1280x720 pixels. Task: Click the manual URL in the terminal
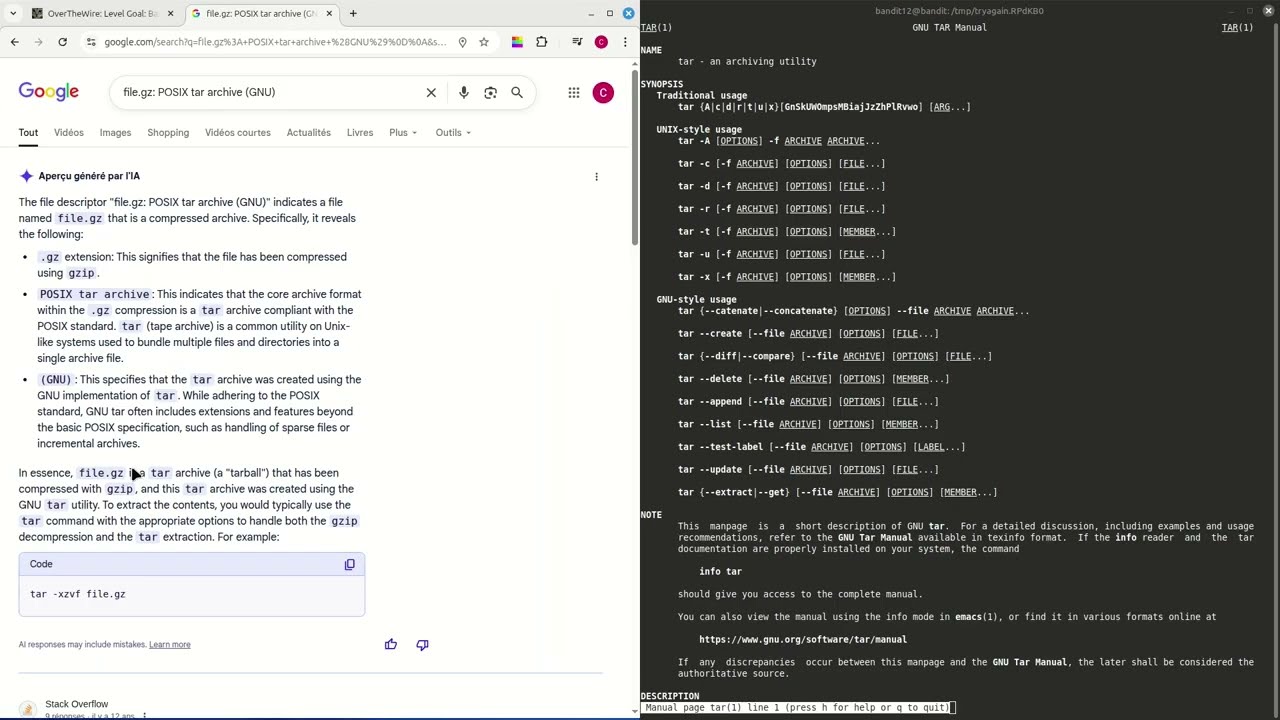click(803, 640)
